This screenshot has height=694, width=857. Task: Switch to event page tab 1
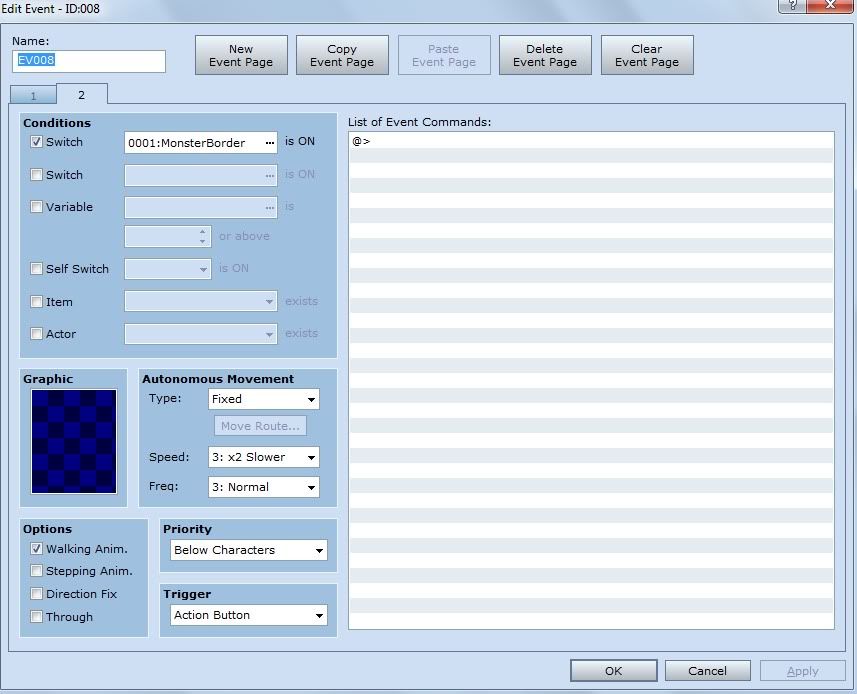pos(33,96)
